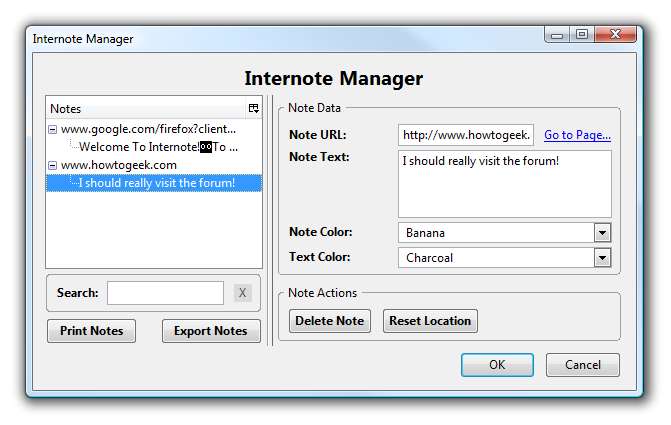Select 'I should really visit the forum!' note
The height and width of the screenshot is (425, 671).
[x=156, y=183]
